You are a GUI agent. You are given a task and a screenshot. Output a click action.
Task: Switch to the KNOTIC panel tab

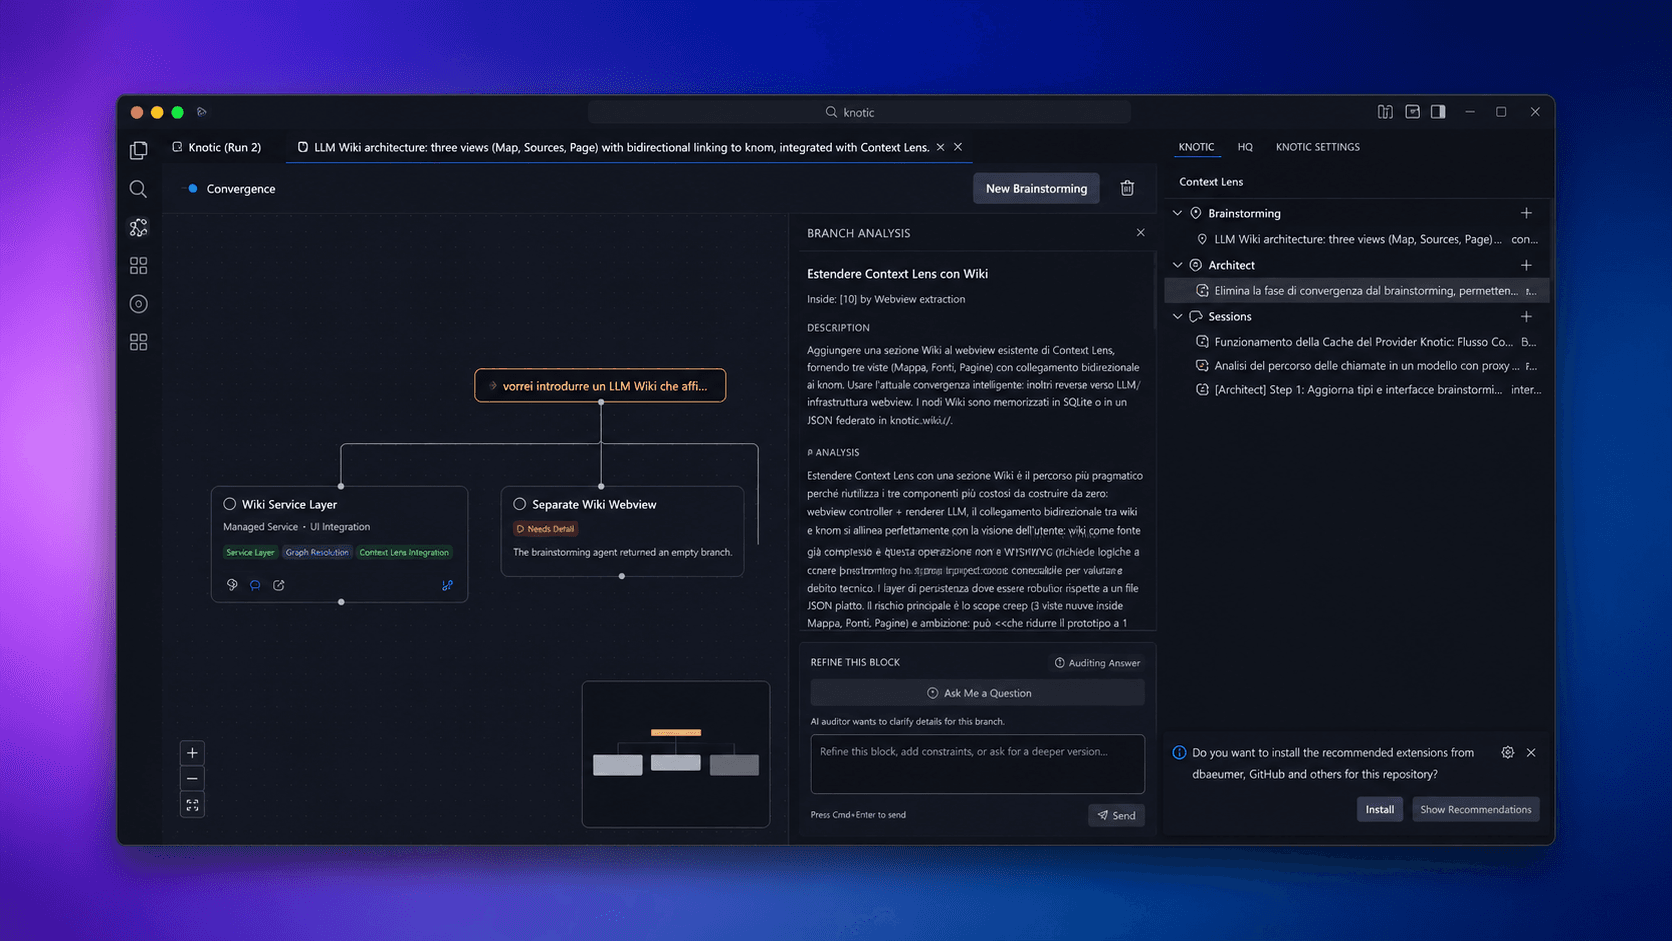point(1196,147)
